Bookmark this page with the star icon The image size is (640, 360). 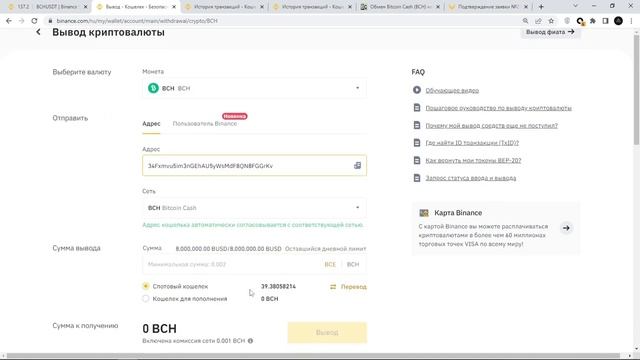coord(551,21)
